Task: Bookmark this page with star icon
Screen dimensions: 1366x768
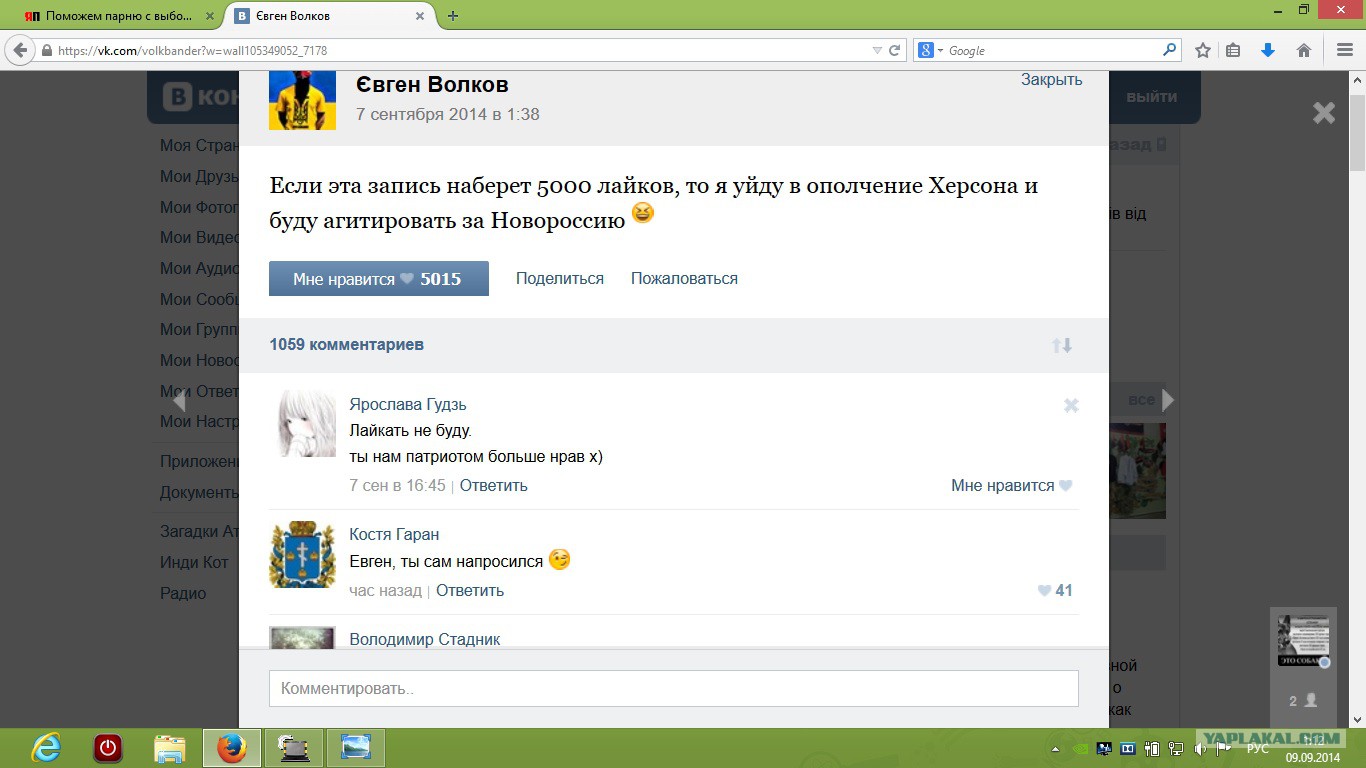Action: (1203, 50)
